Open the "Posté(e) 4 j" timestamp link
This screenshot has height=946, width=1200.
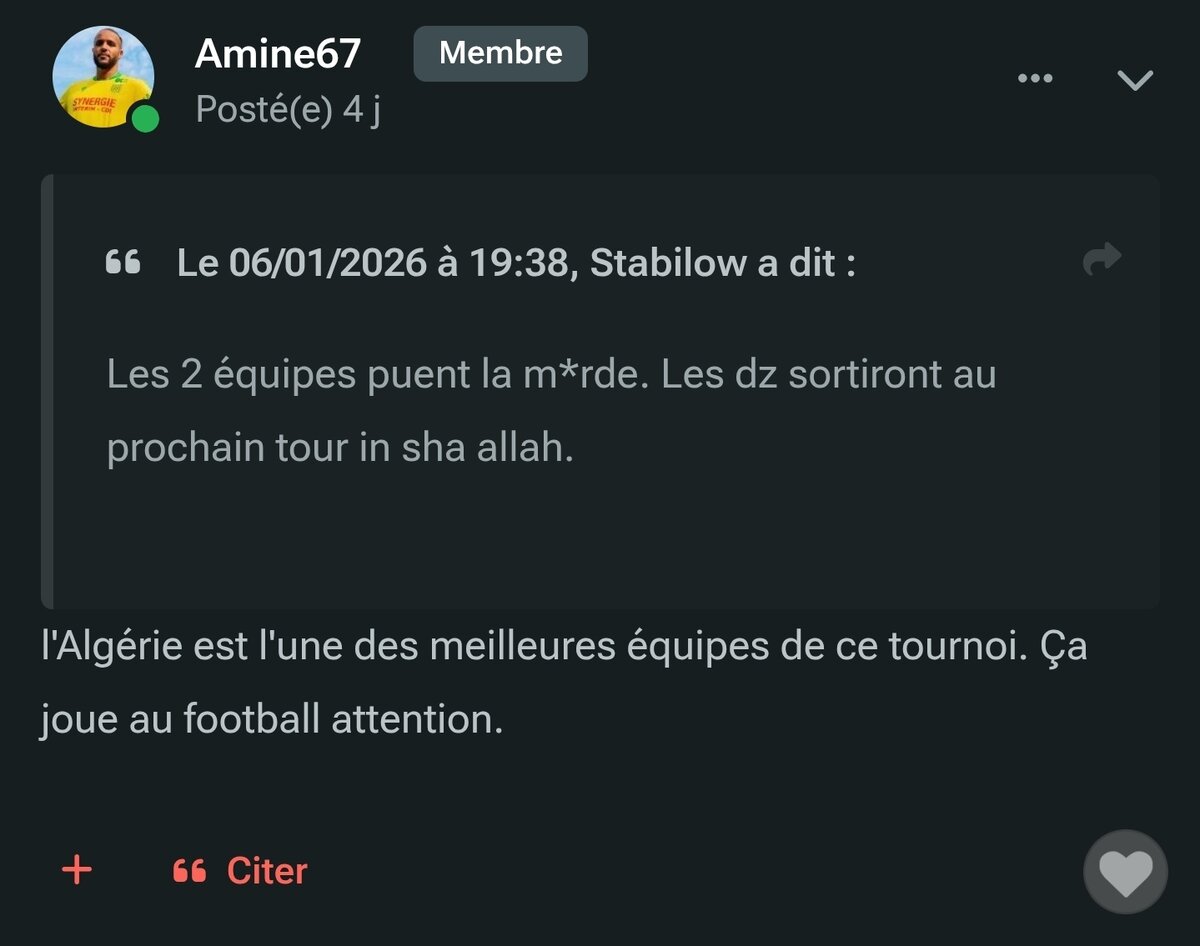pyautogui.click(x=288, y=110)
